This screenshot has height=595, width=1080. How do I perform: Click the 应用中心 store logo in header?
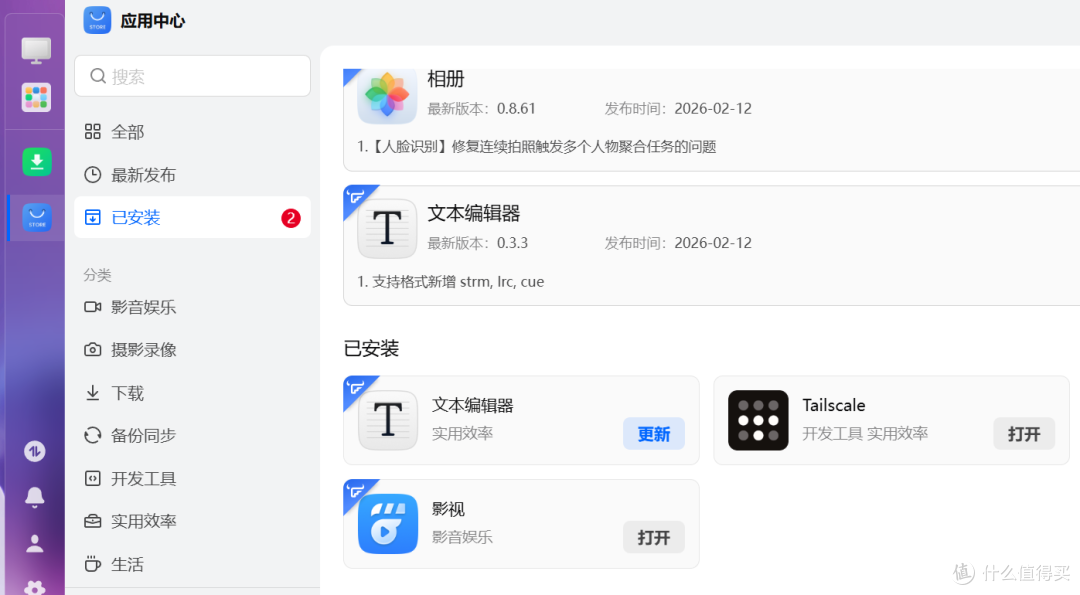coord(97,21)
